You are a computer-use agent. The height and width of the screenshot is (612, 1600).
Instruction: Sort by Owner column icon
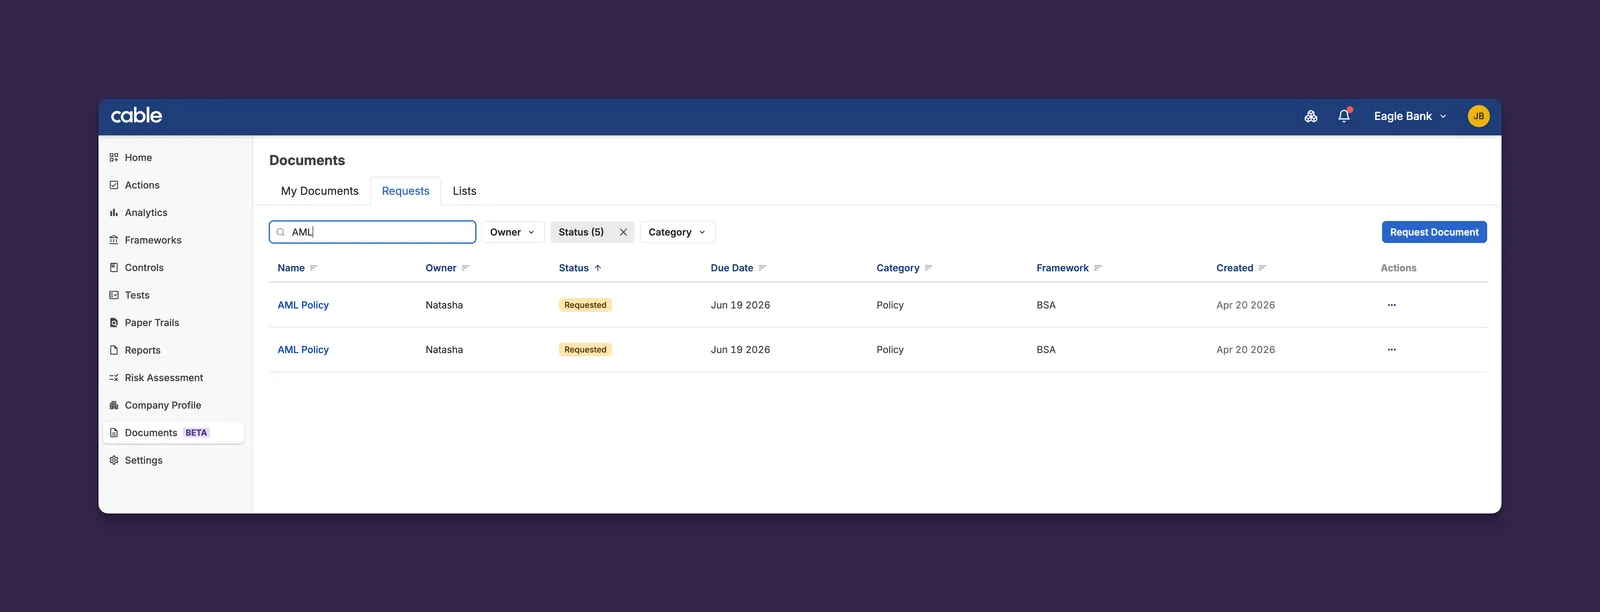tap(465, 268)
